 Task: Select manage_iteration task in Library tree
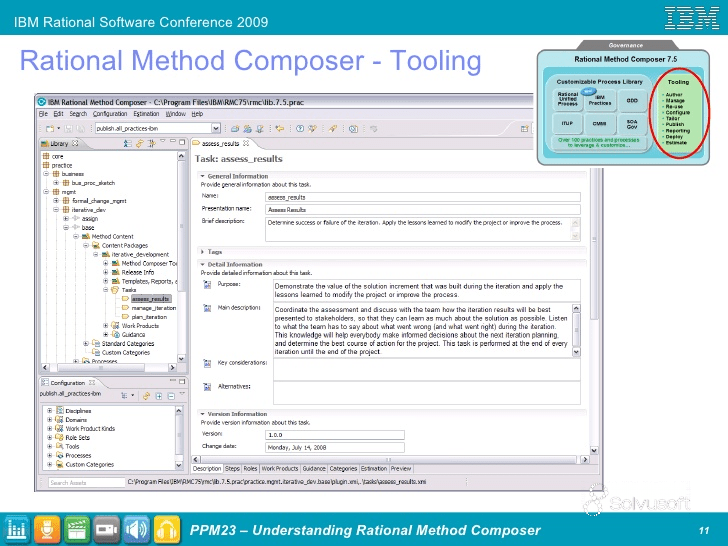click(154, 308)
